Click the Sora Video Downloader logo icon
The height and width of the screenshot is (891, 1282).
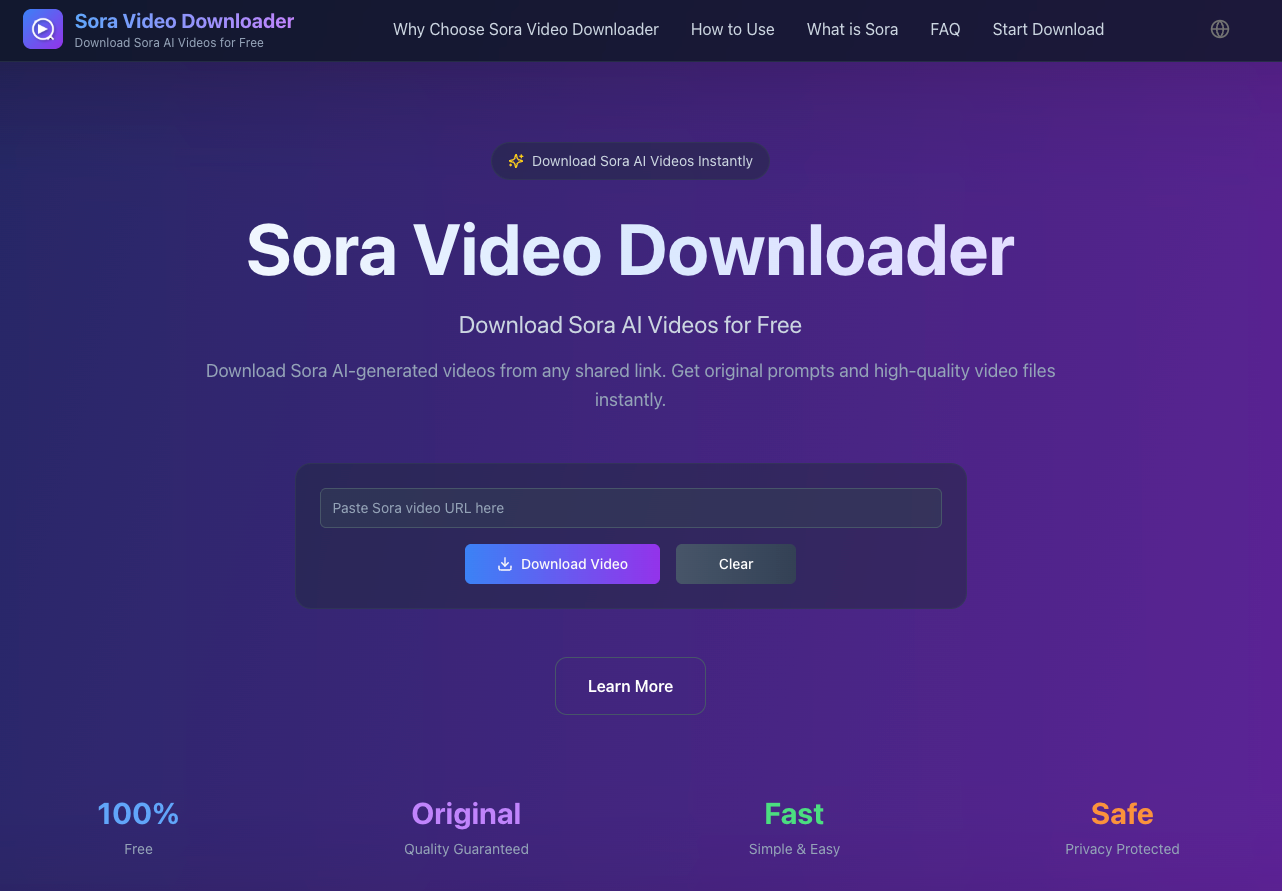(43, 29)
